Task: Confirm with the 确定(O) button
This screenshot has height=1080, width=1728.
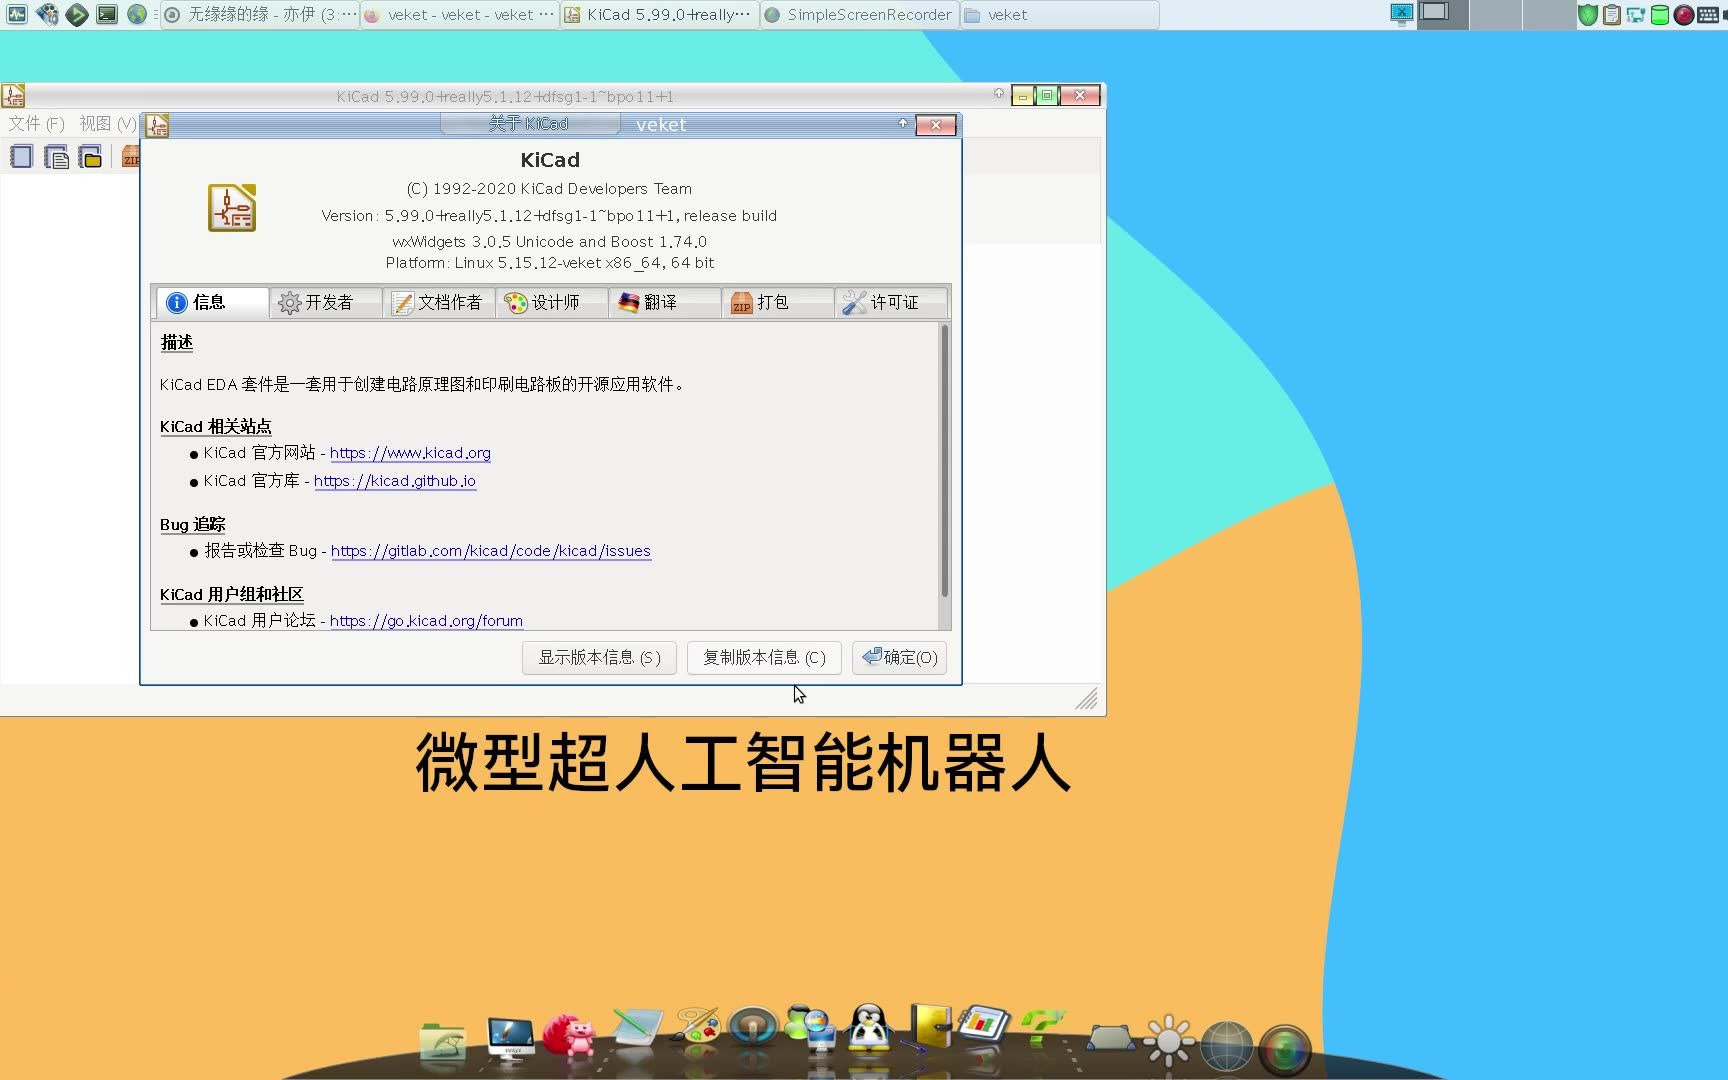Action: (900, 658)
